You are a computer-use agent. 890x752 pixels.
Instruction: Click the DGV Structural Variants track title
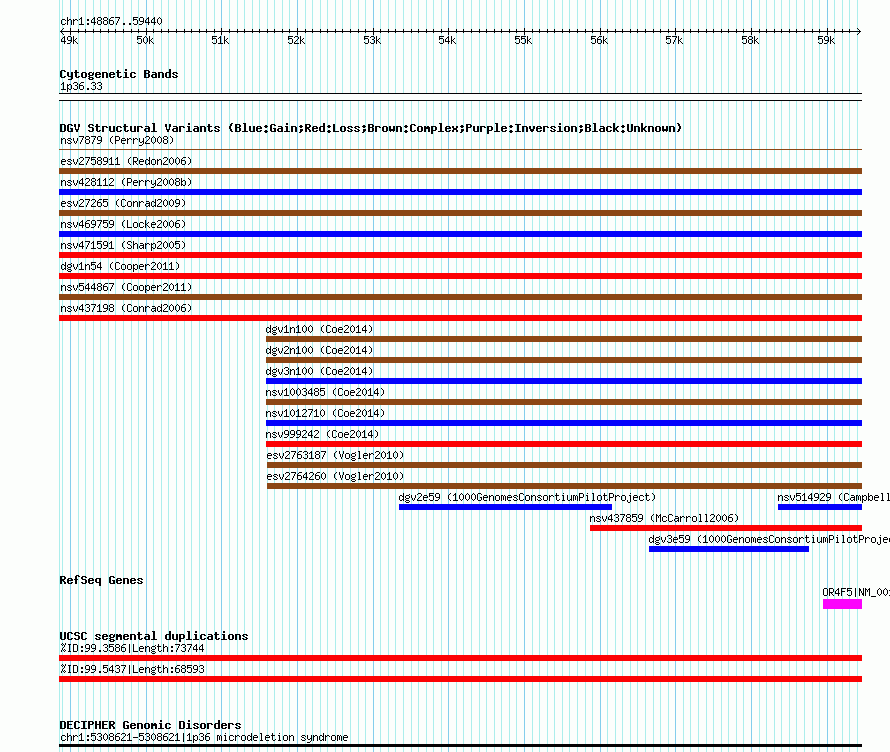[371, 128]
